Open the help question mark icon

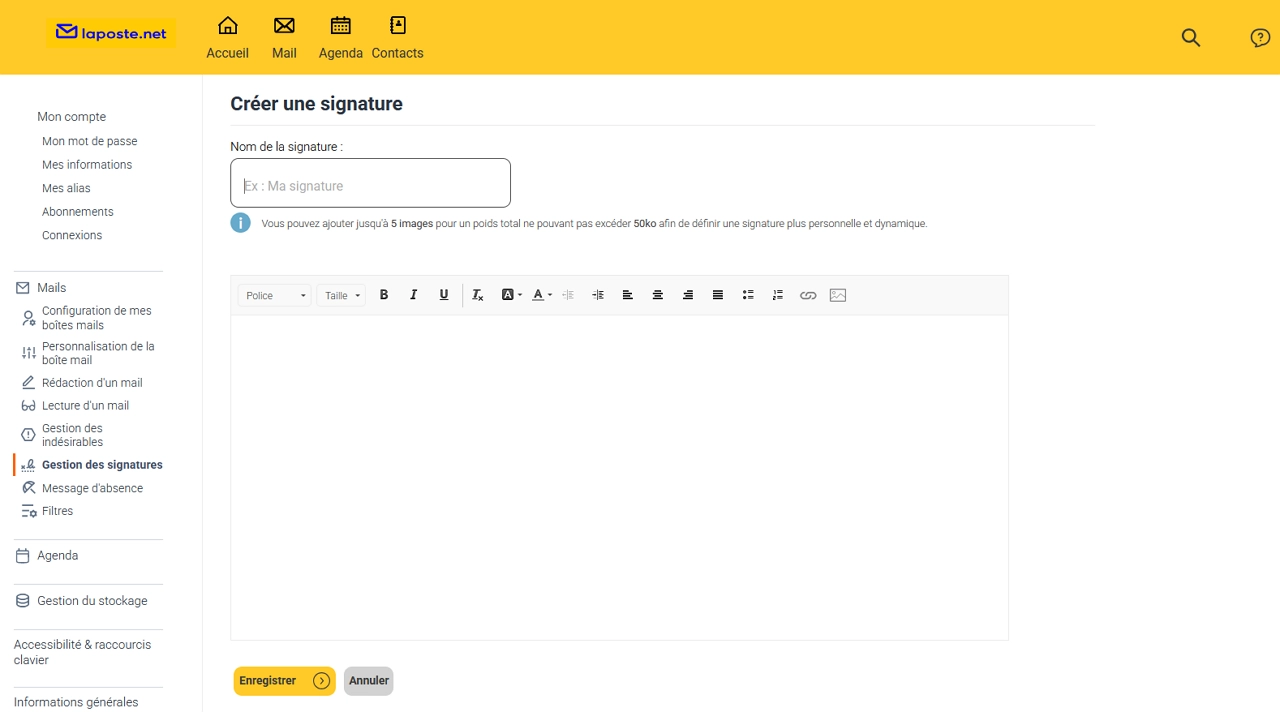[x=1260, y=38]
